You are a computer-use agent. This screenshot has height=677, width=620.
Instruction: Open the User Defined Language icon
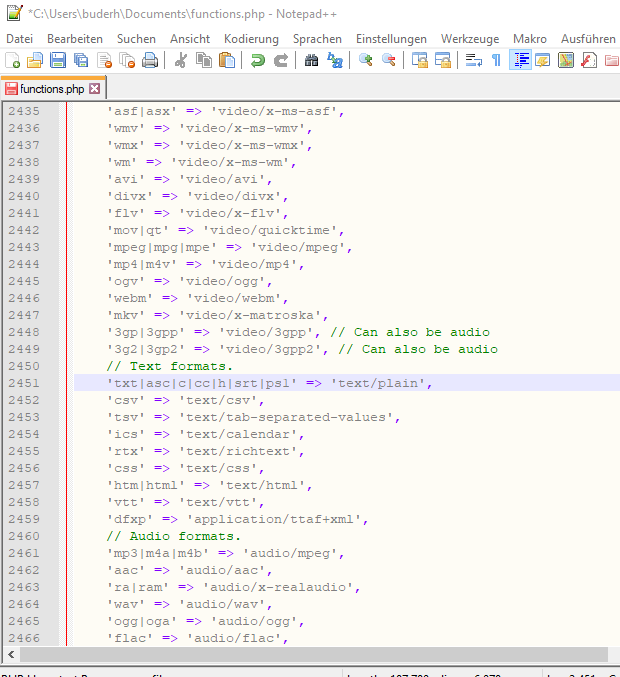543,60
